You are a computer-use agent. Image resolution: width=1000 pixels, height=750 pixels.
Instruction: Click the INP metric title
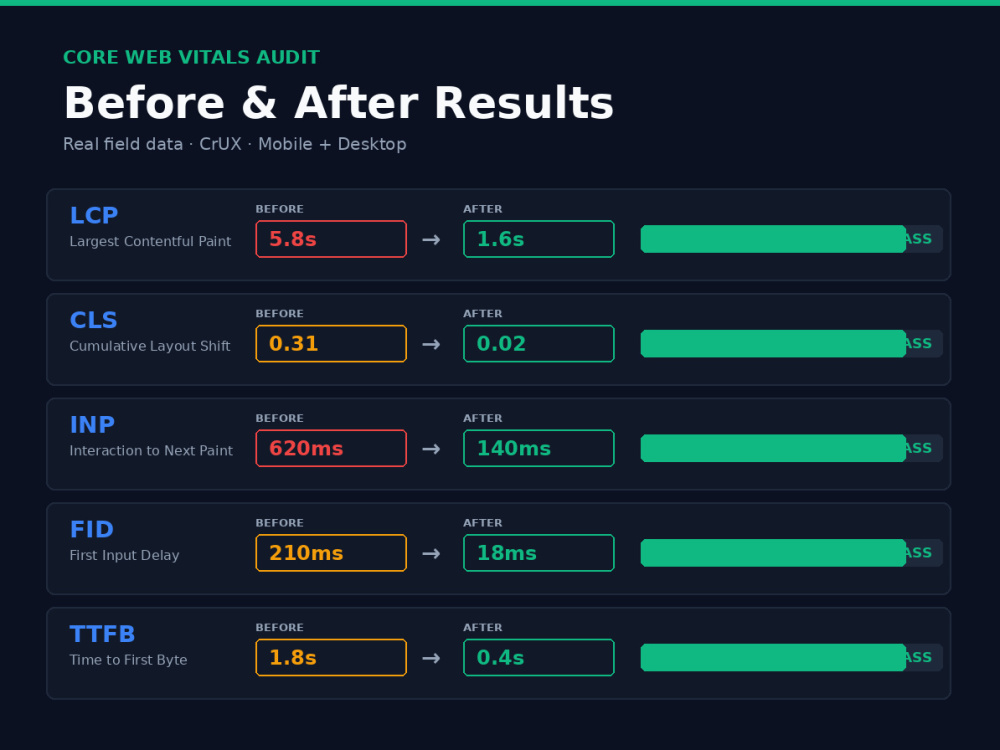[92, 425]
